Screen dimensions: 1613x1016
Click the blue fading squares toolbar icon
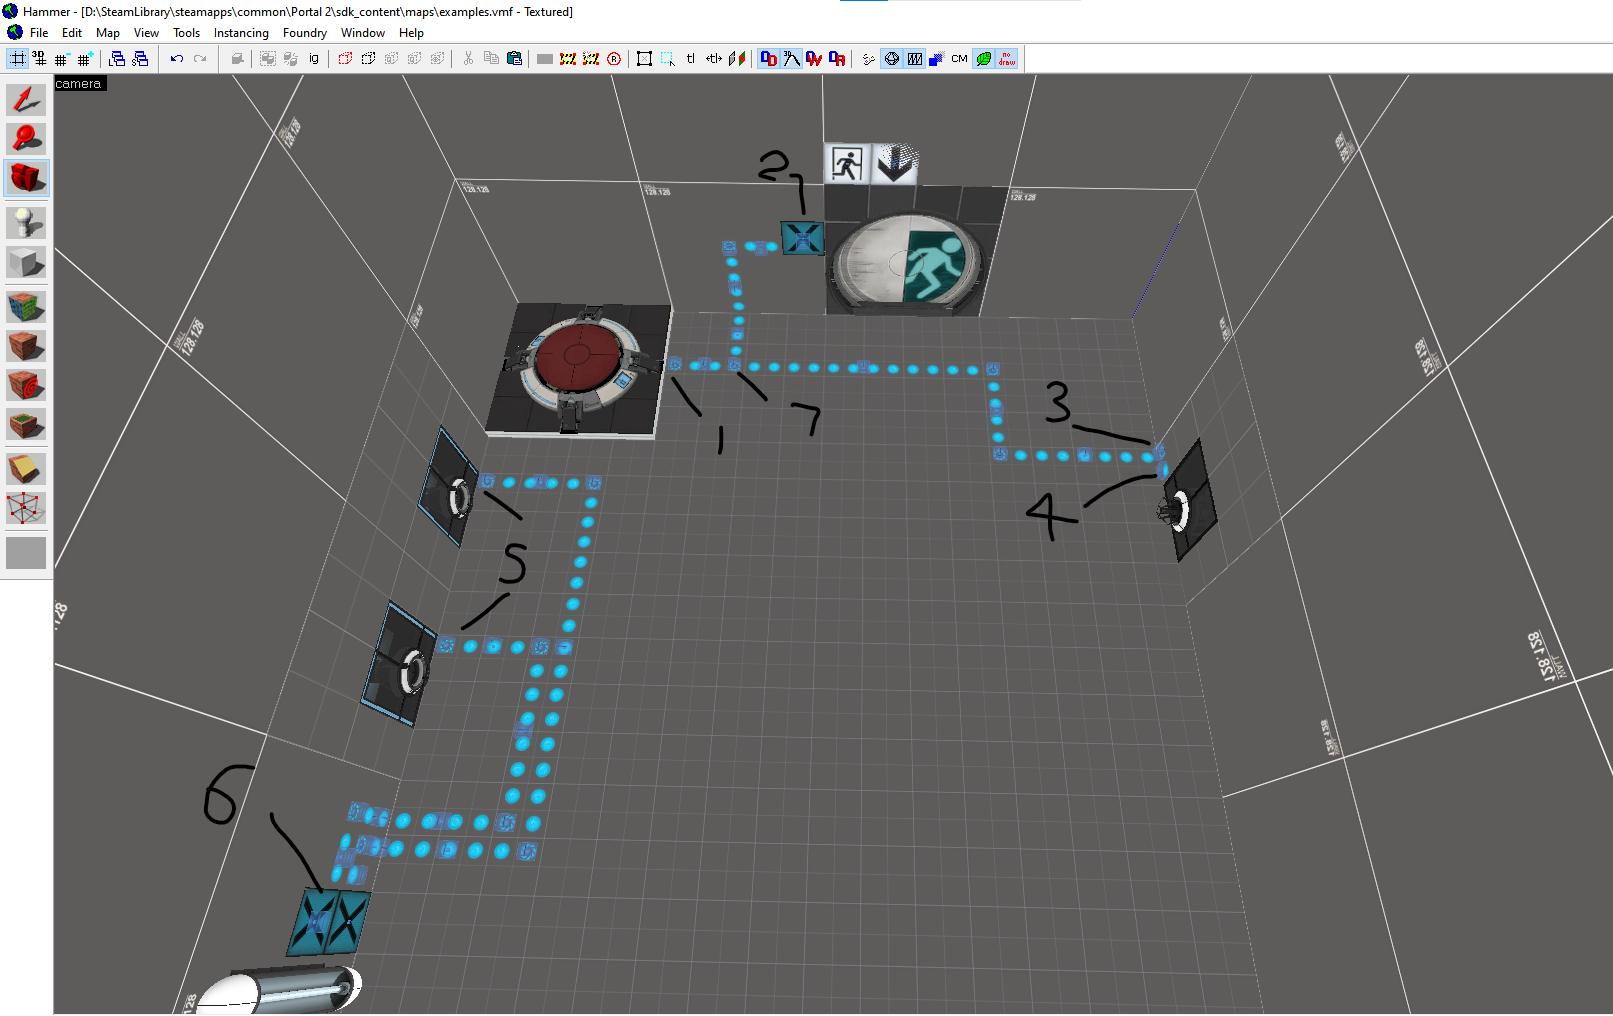pyautogui.click(x=936, y=59)
